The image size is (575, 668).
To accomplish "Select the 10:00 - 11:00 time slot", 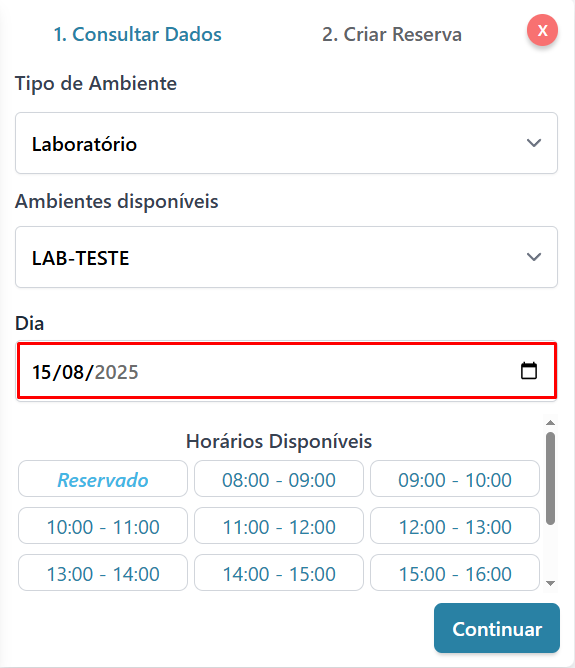I will pos(103,526).
